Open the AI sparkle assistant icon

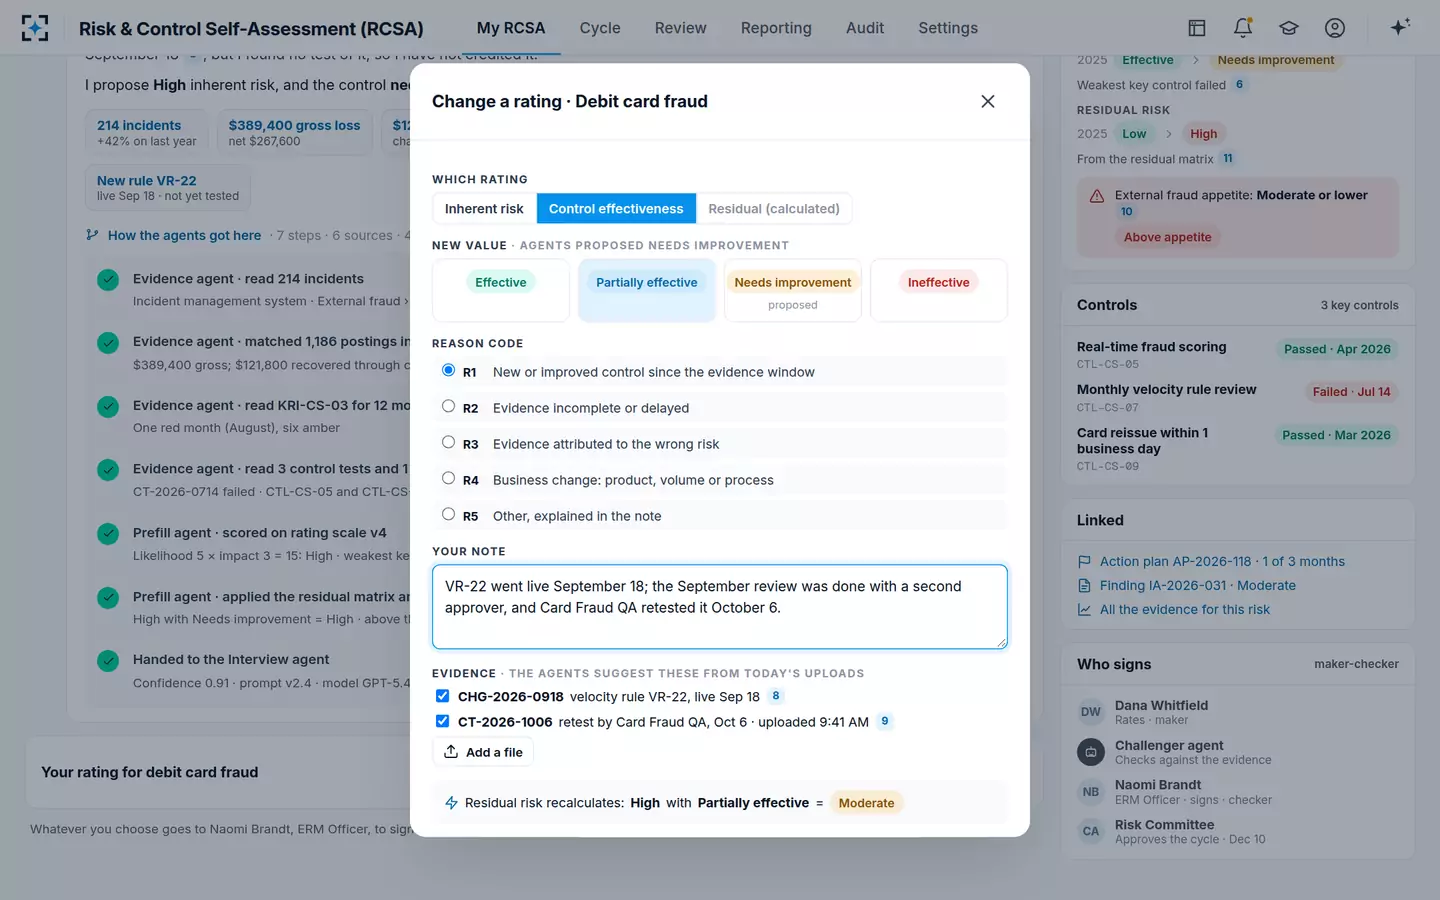tap(1400, 27)
